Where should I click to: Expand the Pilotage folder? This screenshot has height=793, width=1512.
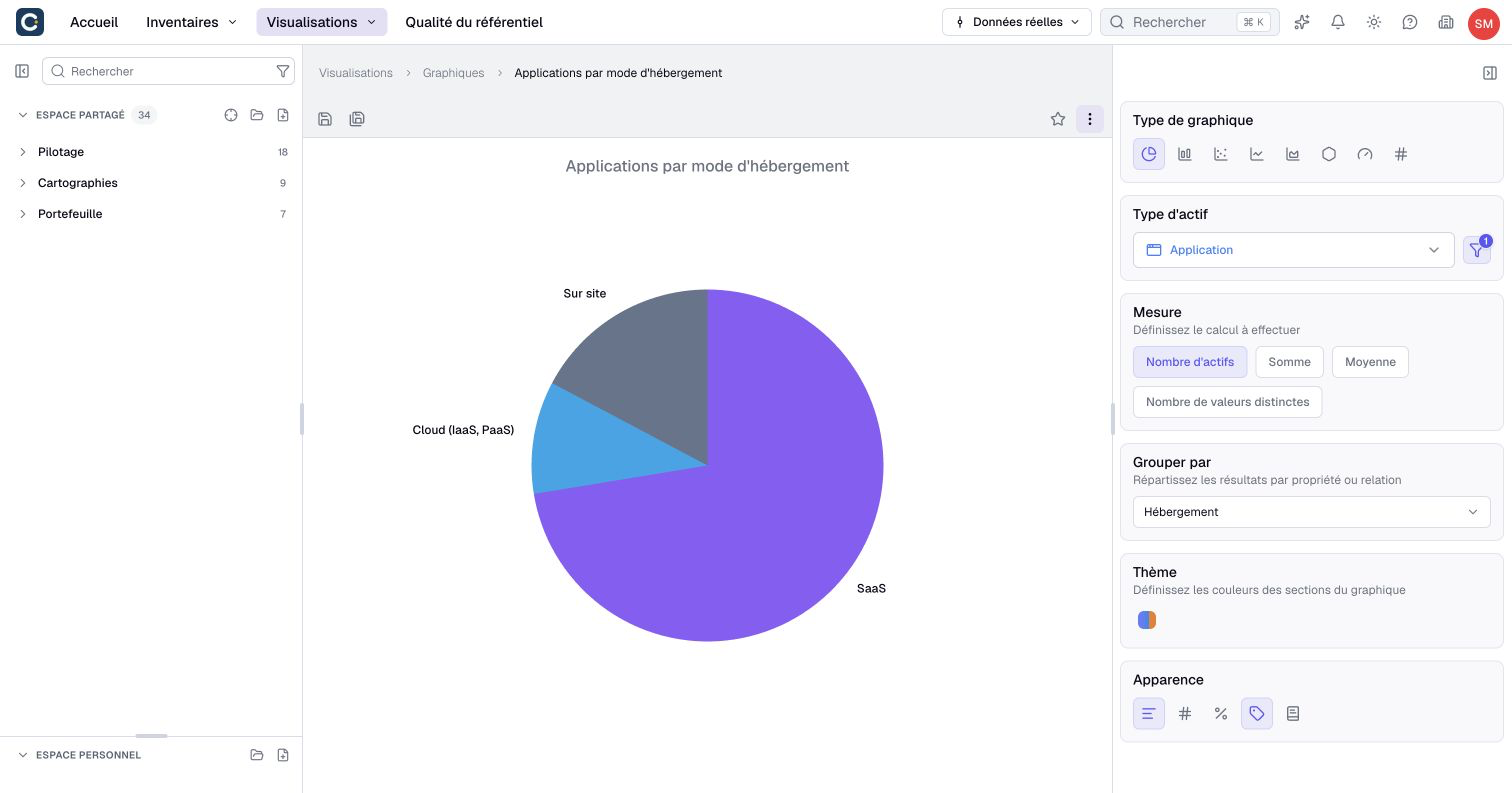pos(22,152)
